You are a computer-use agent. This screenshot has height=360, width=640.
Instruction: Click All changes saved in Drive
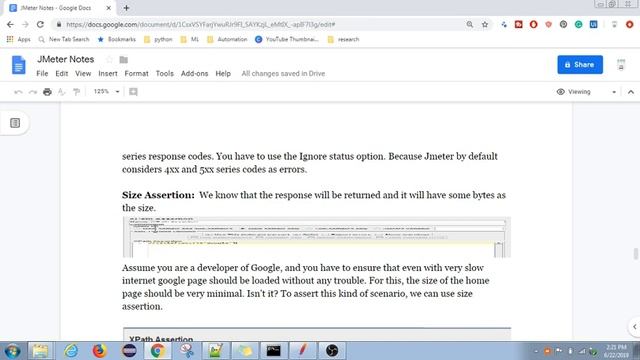283,73
